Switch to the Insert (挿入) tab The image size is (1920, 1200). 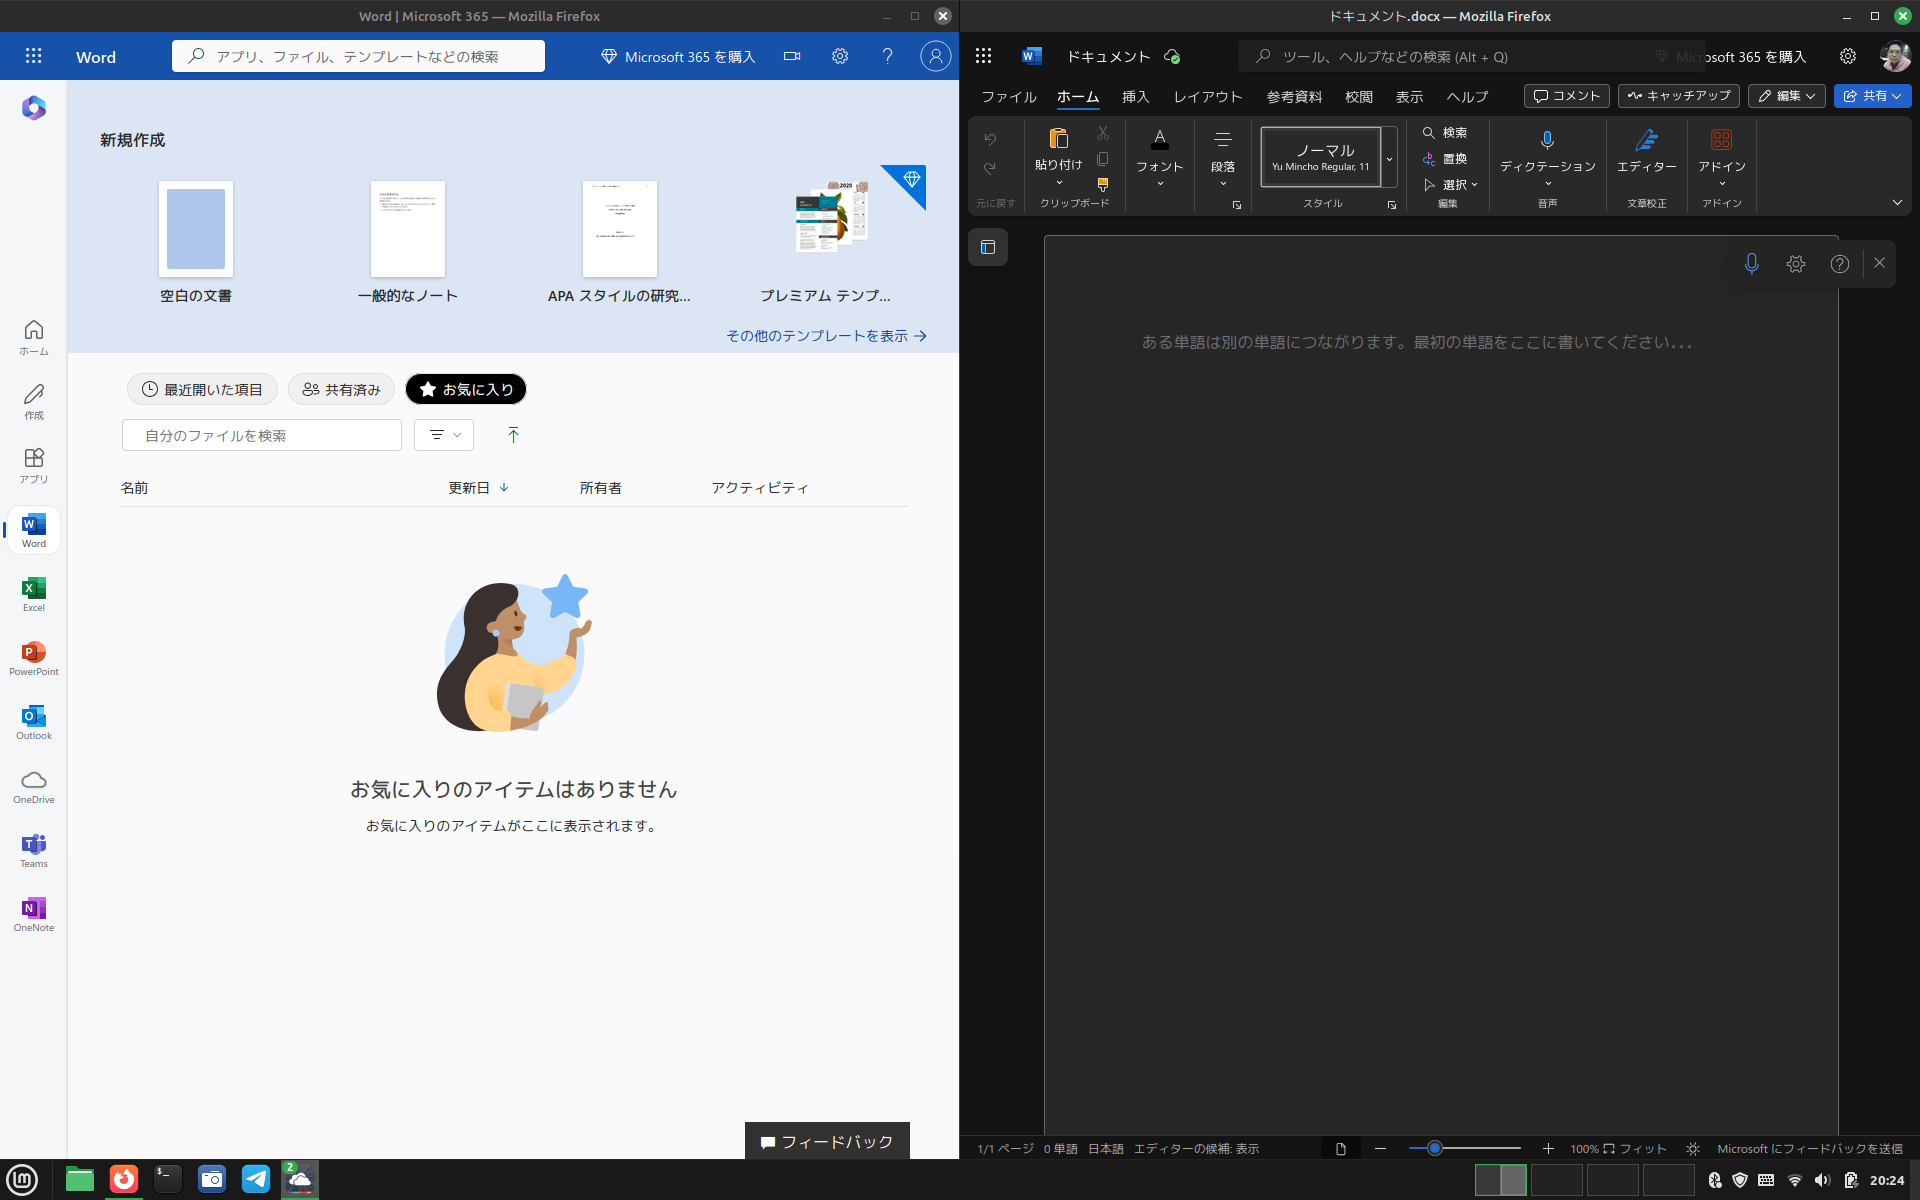click(x=1135, y=97)
